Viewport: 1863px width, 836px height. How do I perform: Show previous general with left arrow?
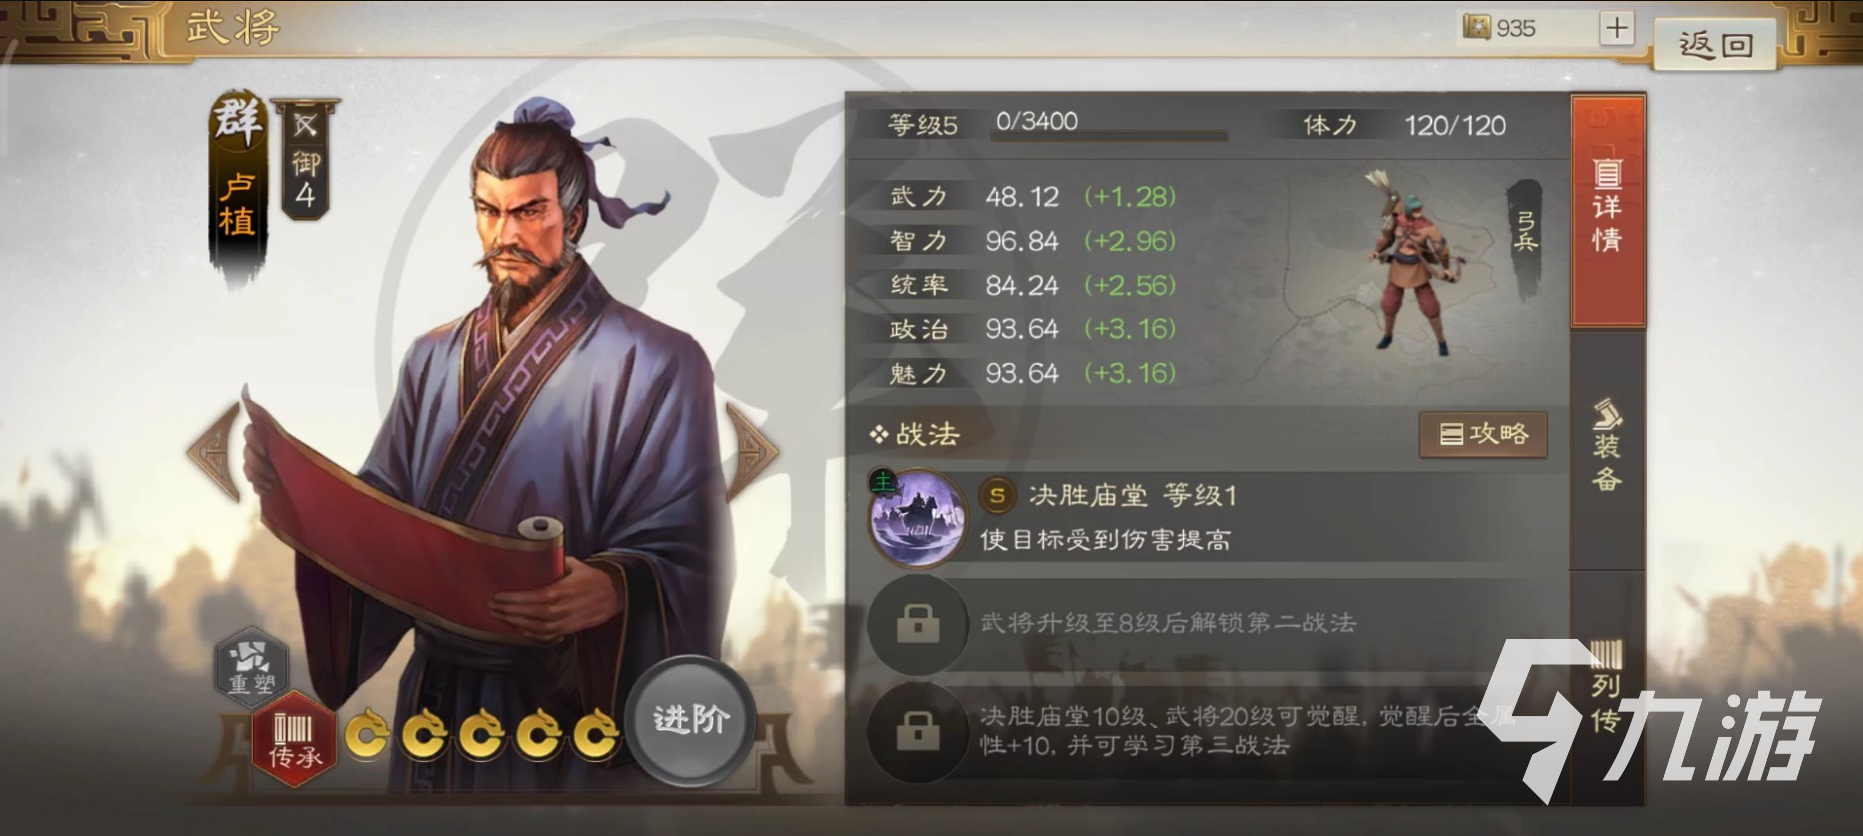pyautogui.click(x=215, y=451)
